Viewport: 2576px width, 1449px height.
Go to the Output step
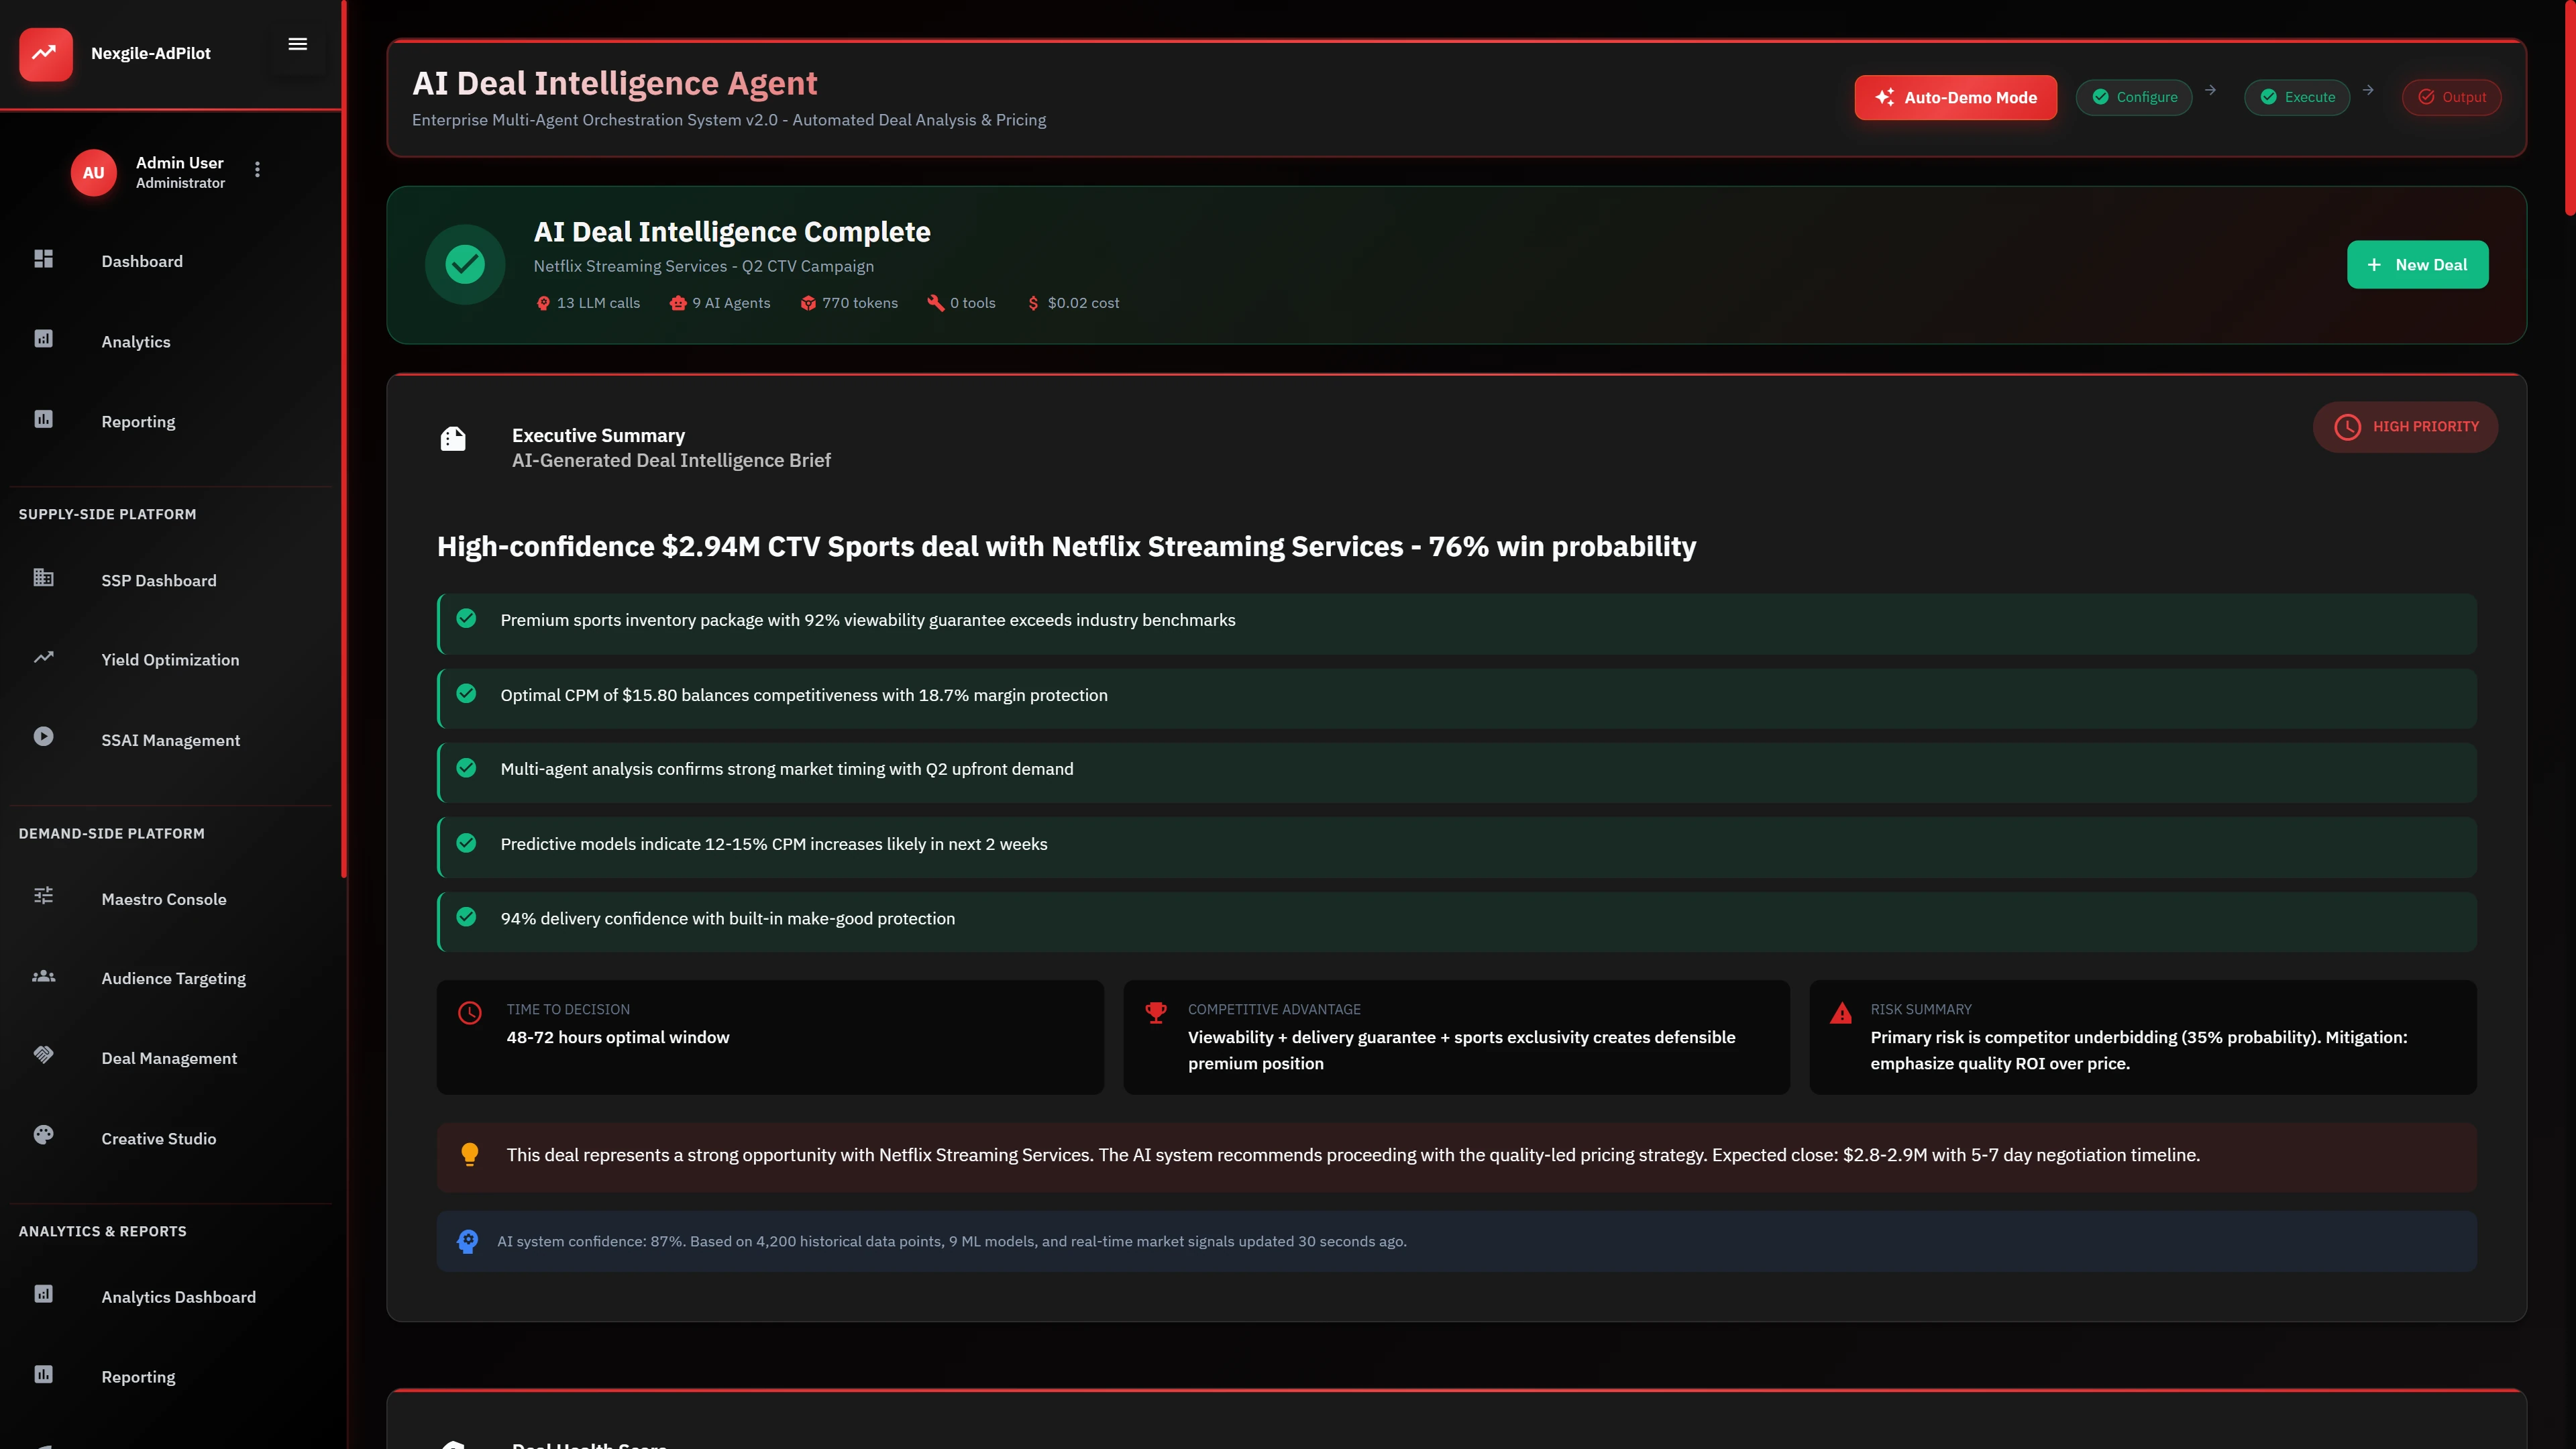2451,97
